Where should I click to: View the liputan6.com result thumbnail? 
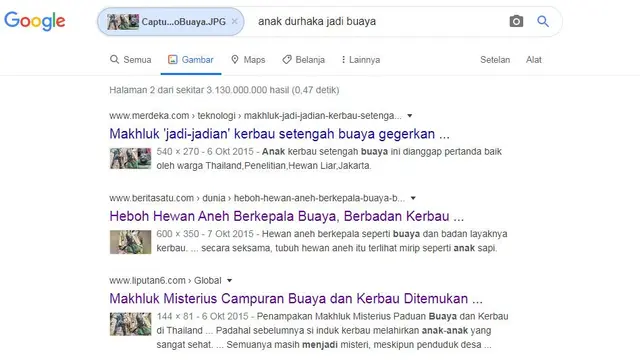pos(131,324)
